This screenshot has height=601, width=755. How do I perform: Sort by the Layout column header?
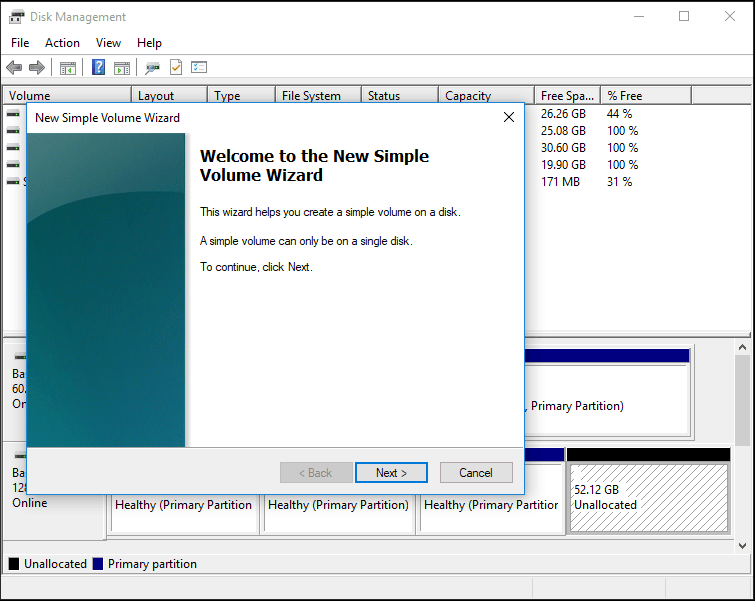(169, 95)
